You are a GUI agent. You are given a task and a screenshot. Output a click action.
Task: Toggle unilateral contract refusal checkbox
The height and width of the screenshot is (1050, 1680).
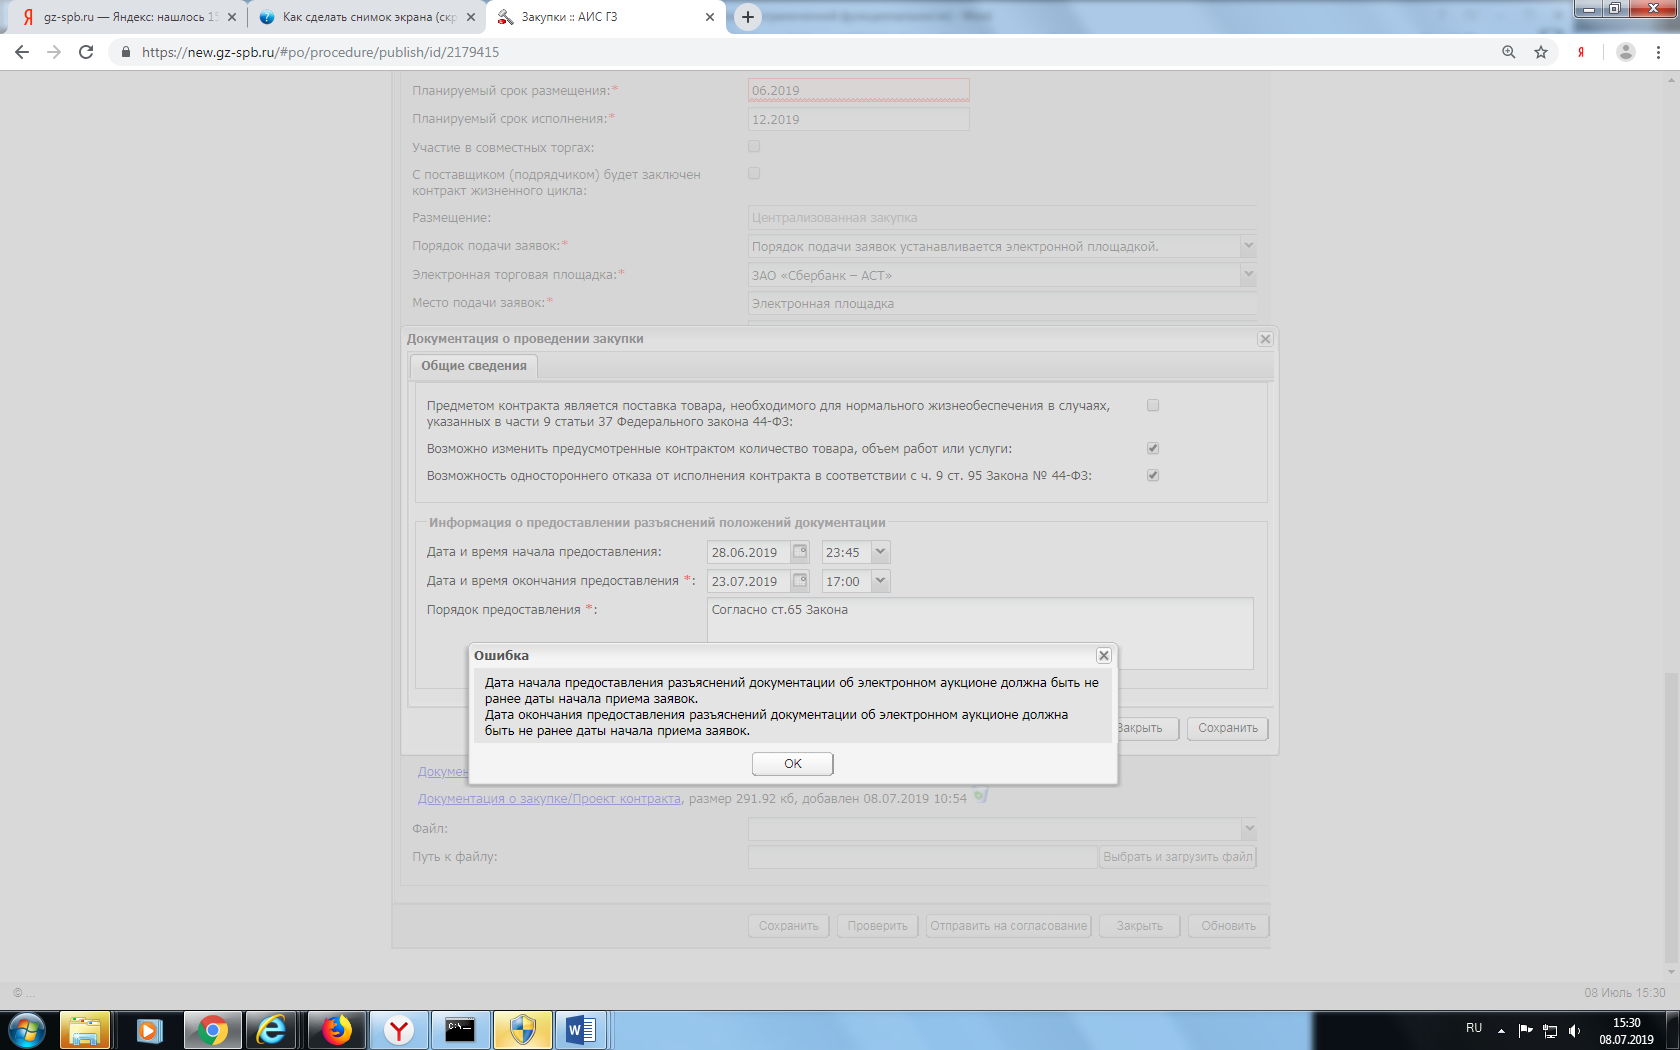(x=1153, y=476)
